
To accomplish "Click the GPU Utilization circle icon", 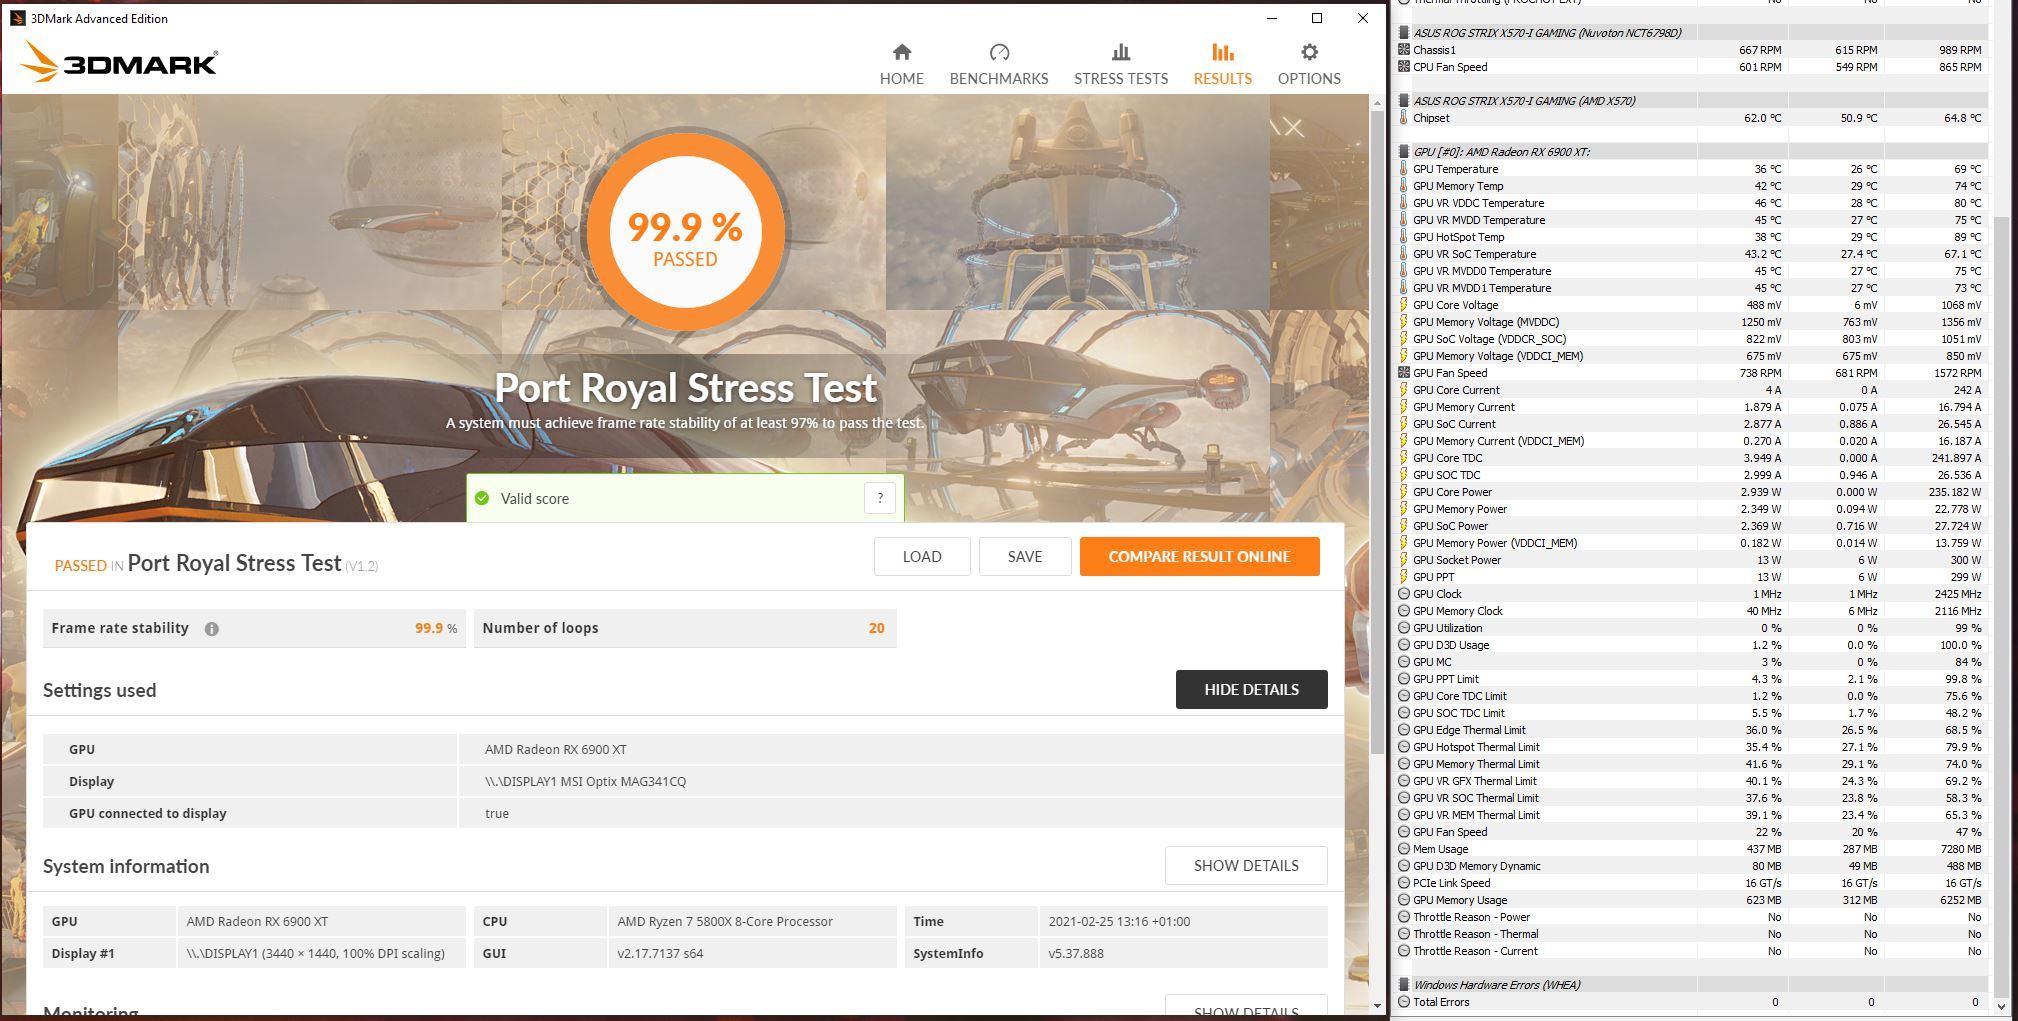I will (x=1404, y=628).
